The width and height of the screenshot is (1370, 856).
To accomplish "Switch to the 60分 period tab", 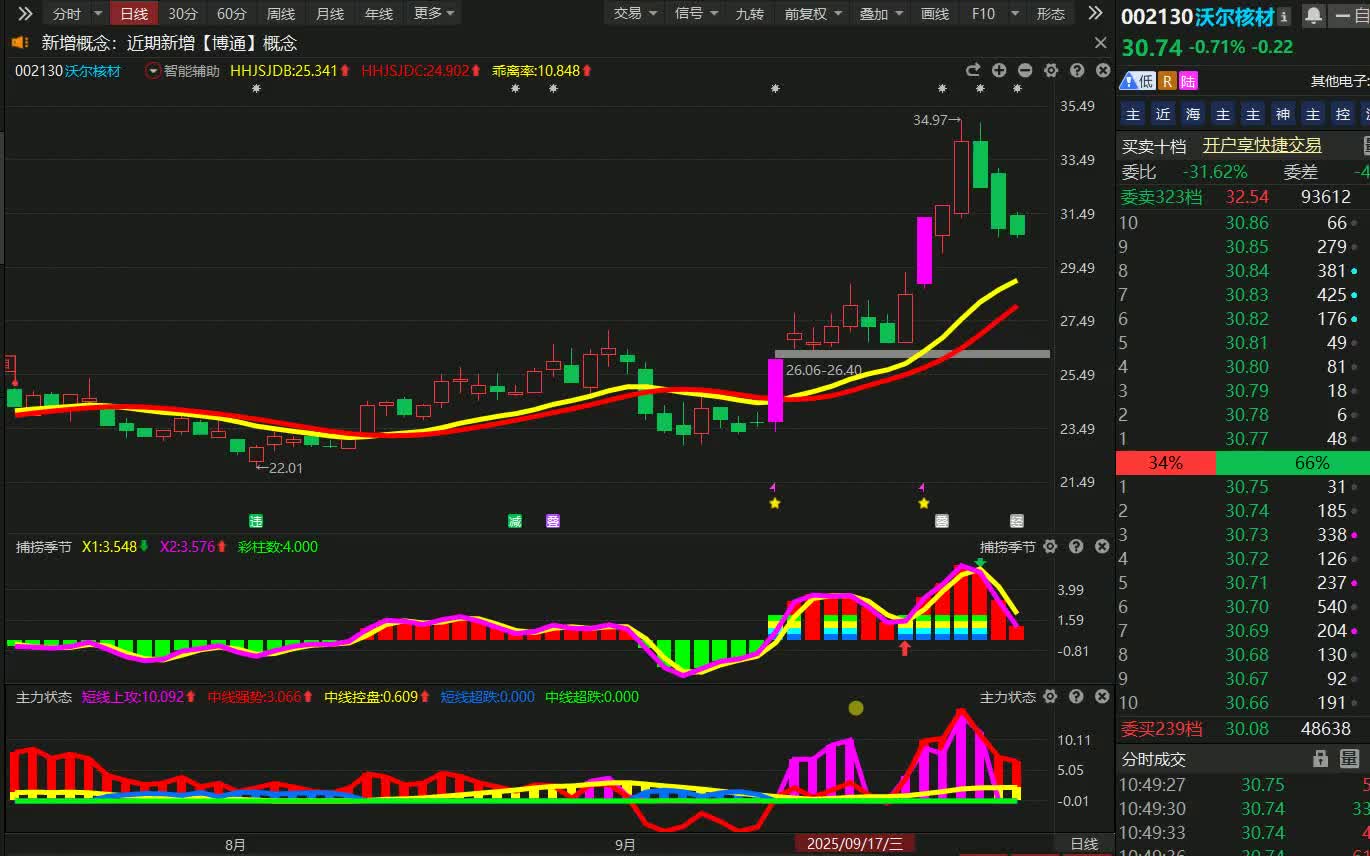I will click(x=231, y=14).
